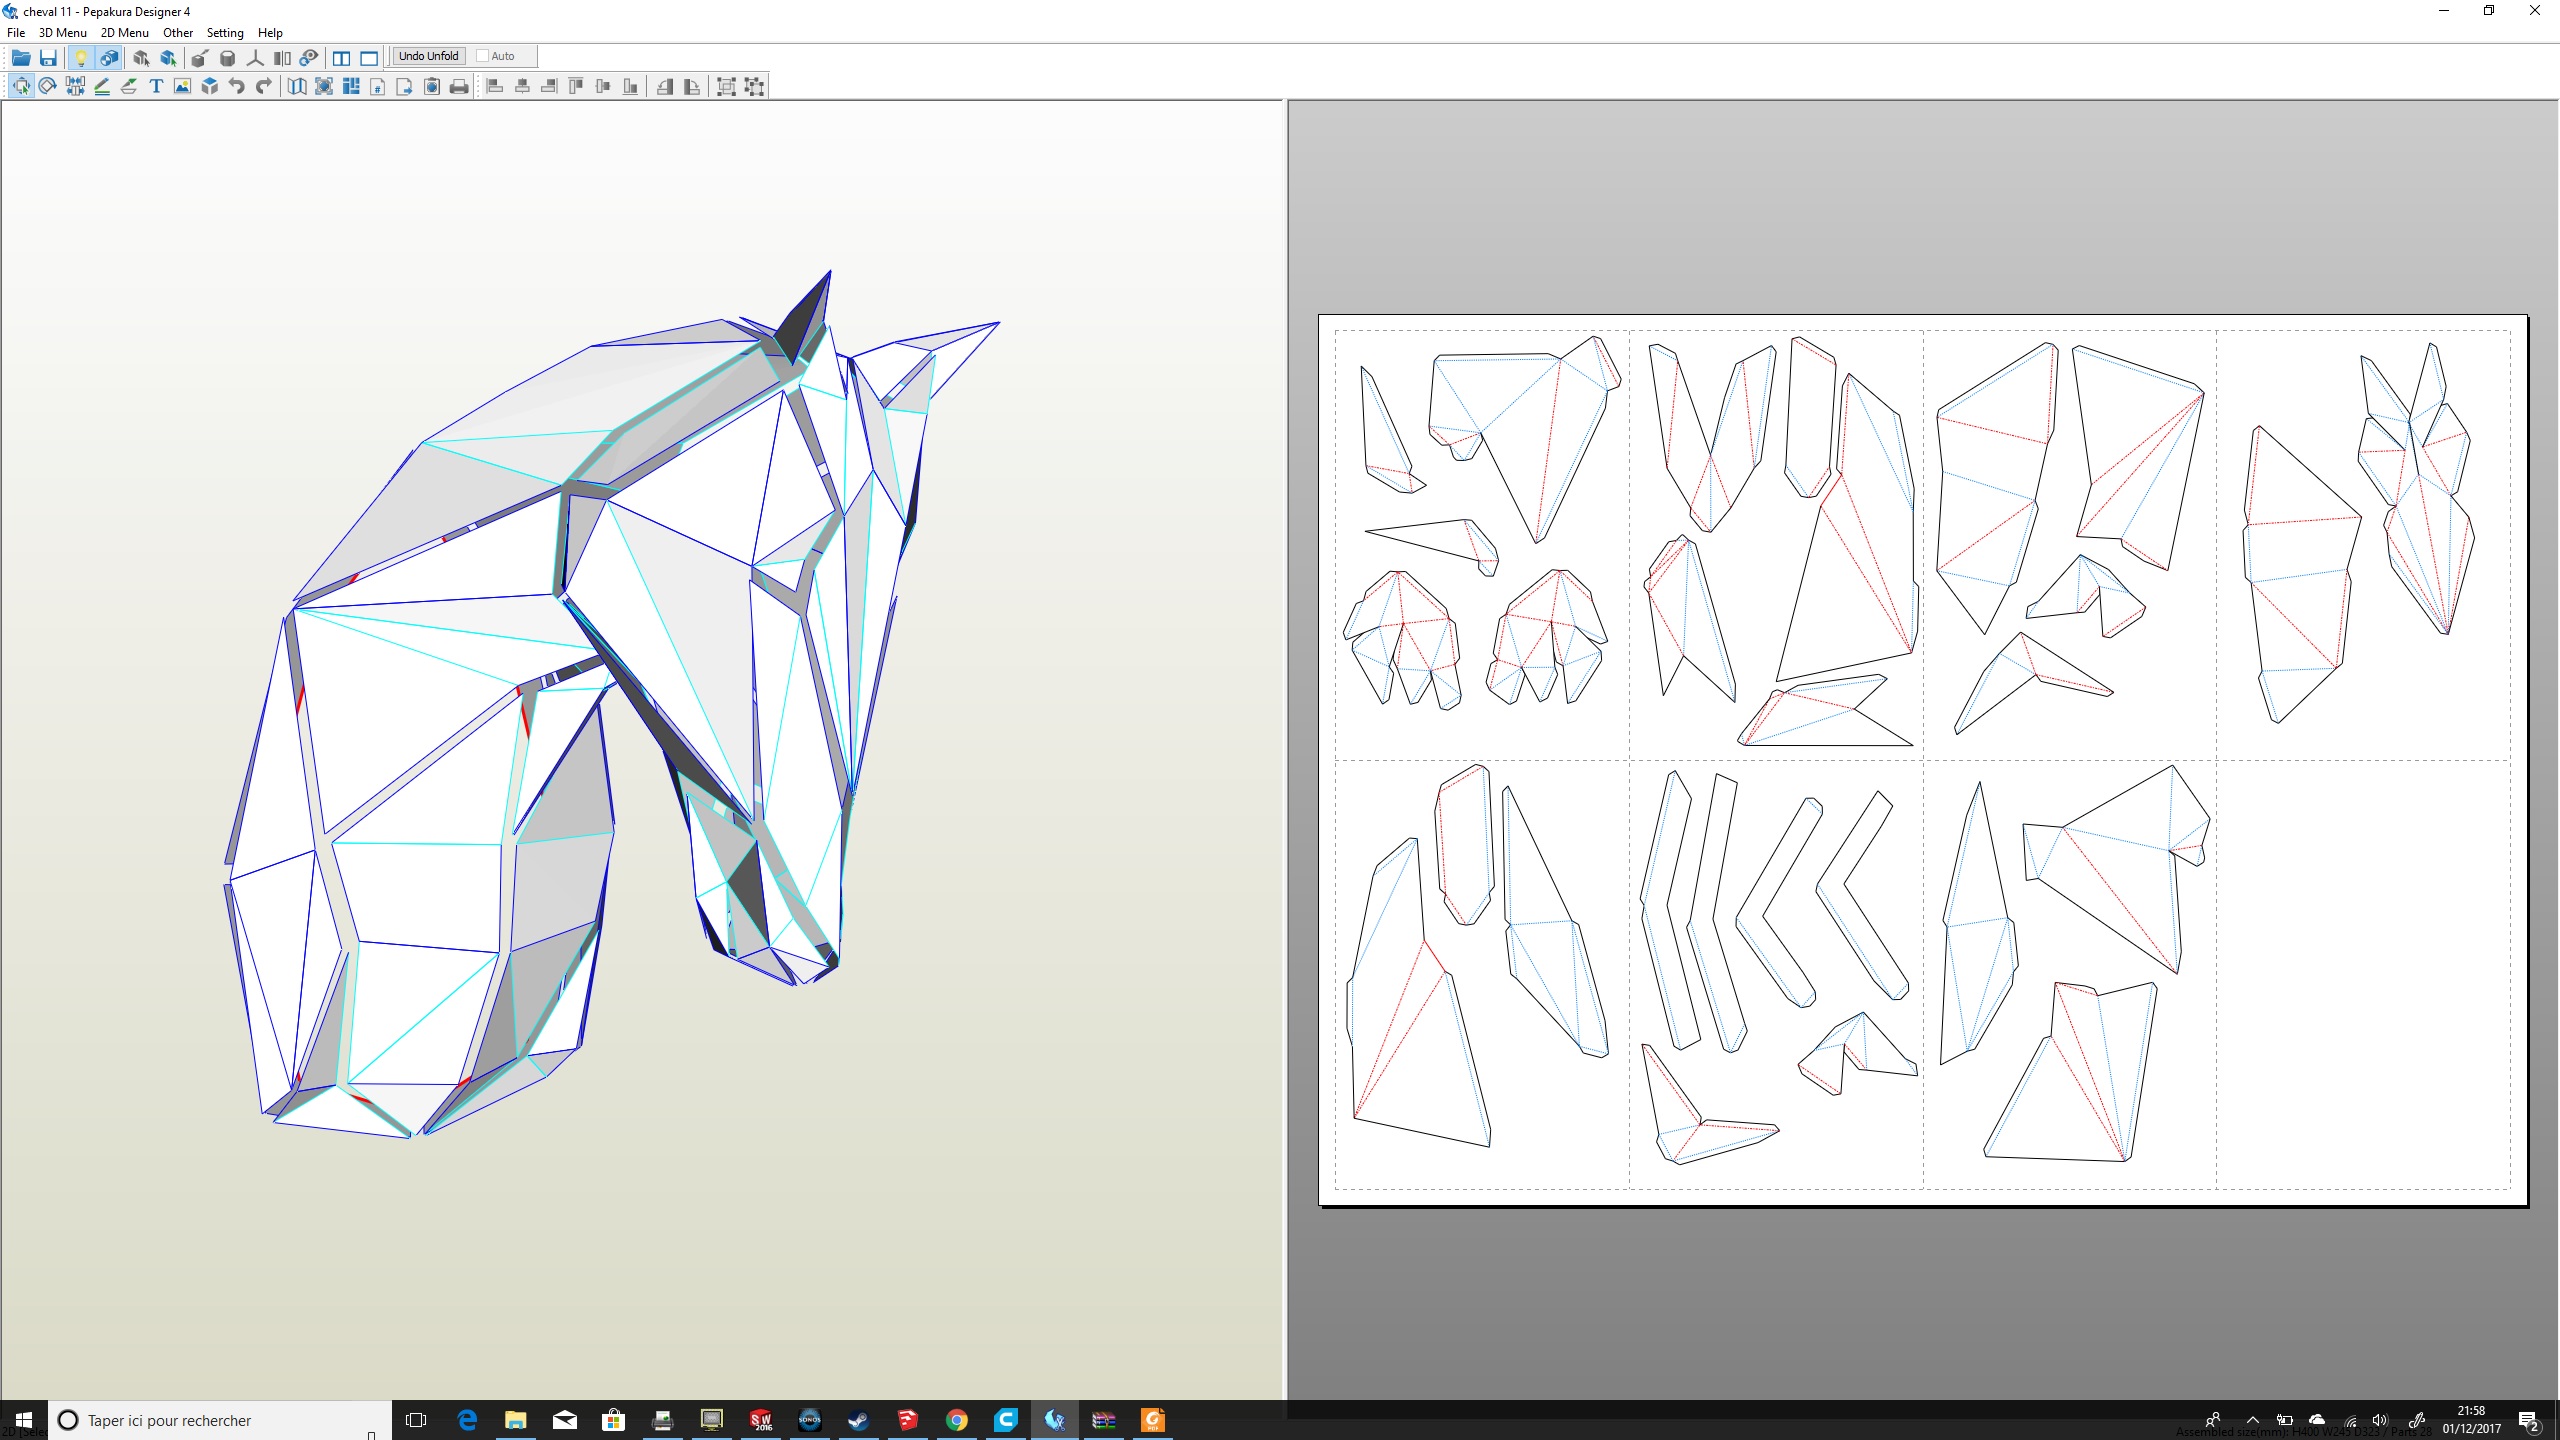
Task: Select the Input Text tool (T icon)
Action: click(x=156, y=86)
